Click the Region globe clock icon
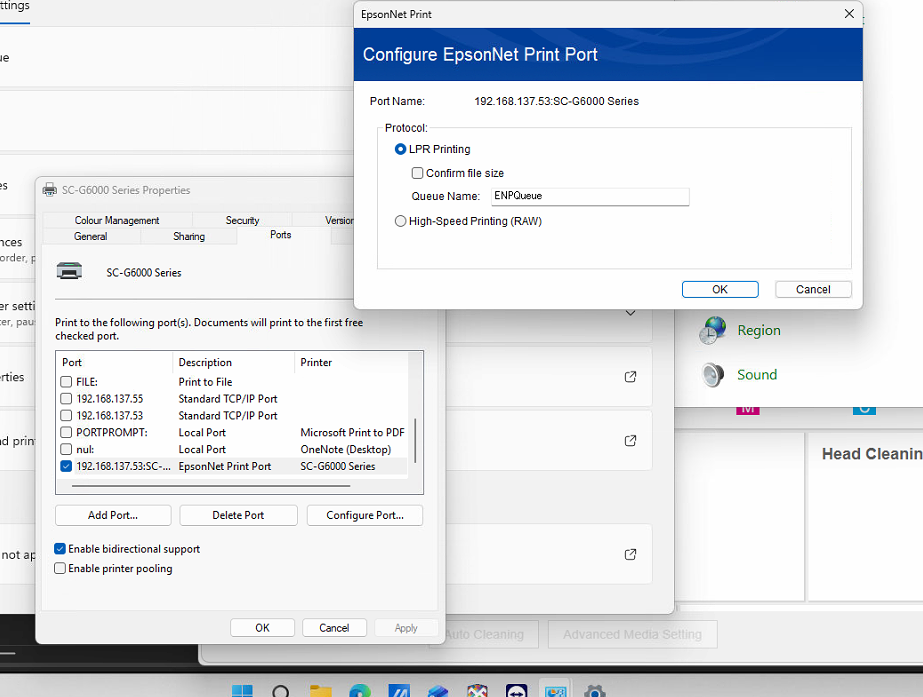Viewport: 923px width, 697px height. pos(713,330)
